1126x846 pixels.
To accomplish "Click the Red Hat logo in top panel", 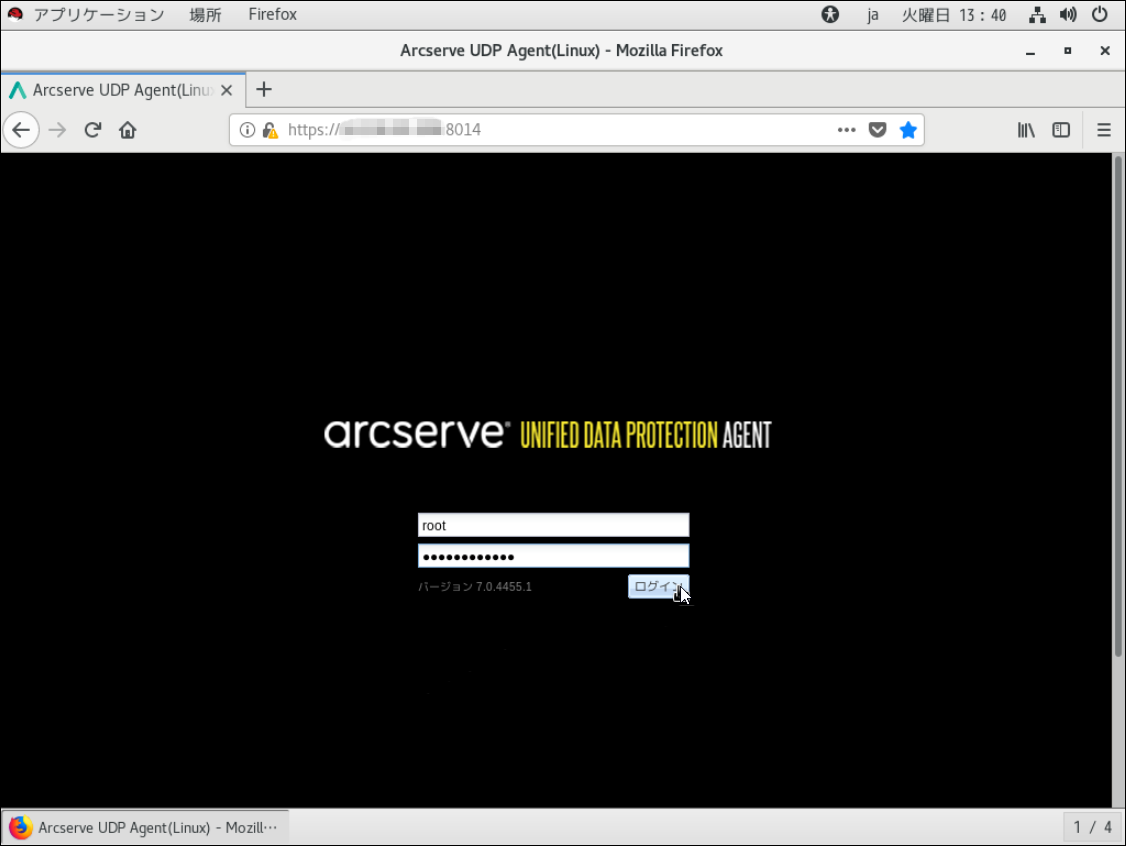I will 15,14.
